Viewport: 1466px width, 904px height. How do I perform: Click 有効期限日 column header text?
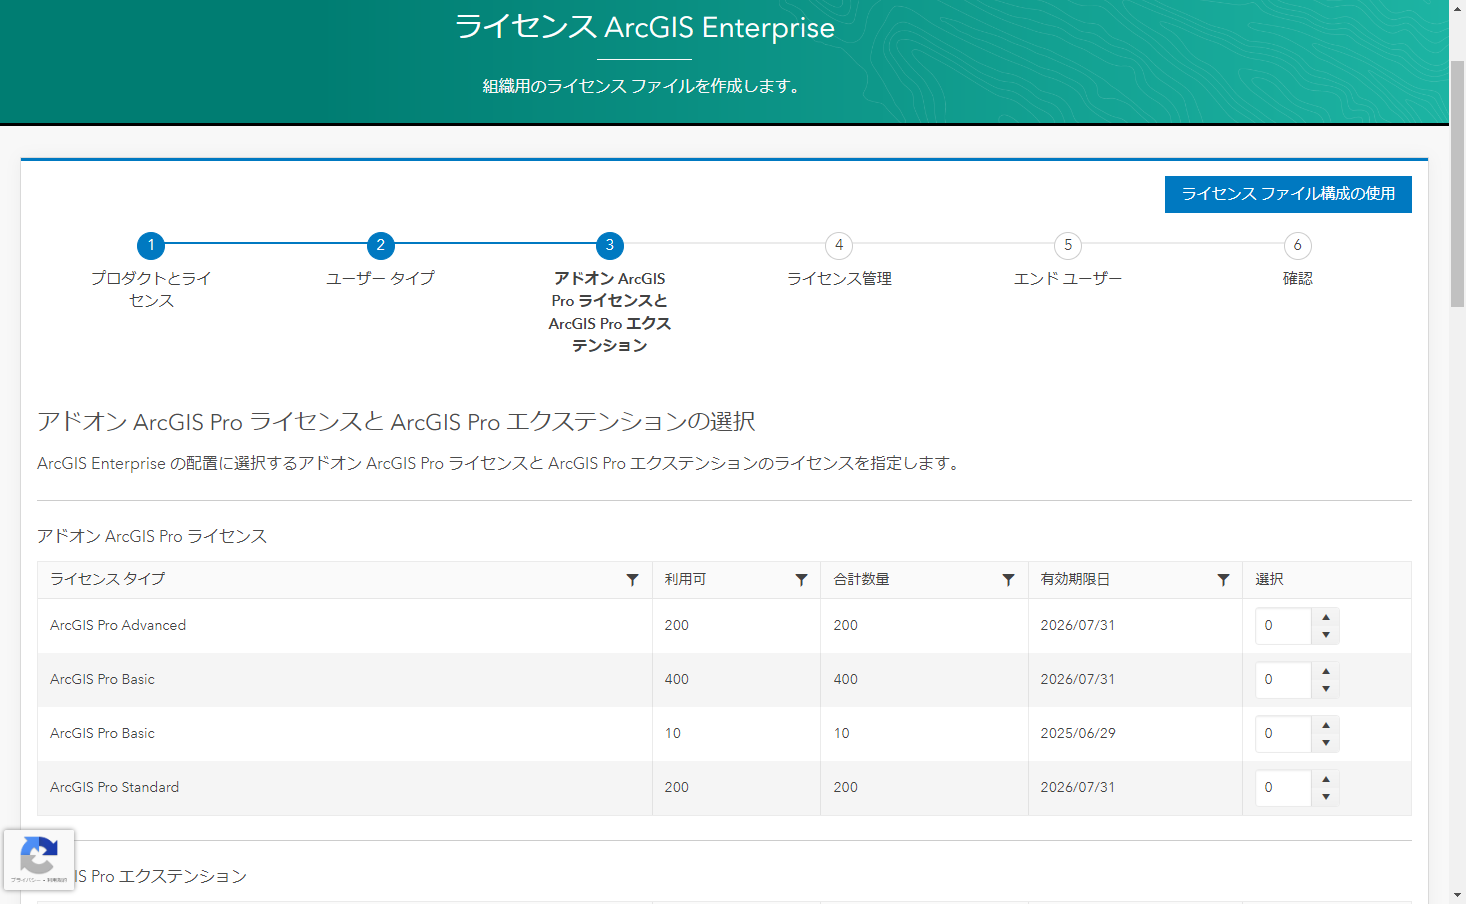[1075, 579]
